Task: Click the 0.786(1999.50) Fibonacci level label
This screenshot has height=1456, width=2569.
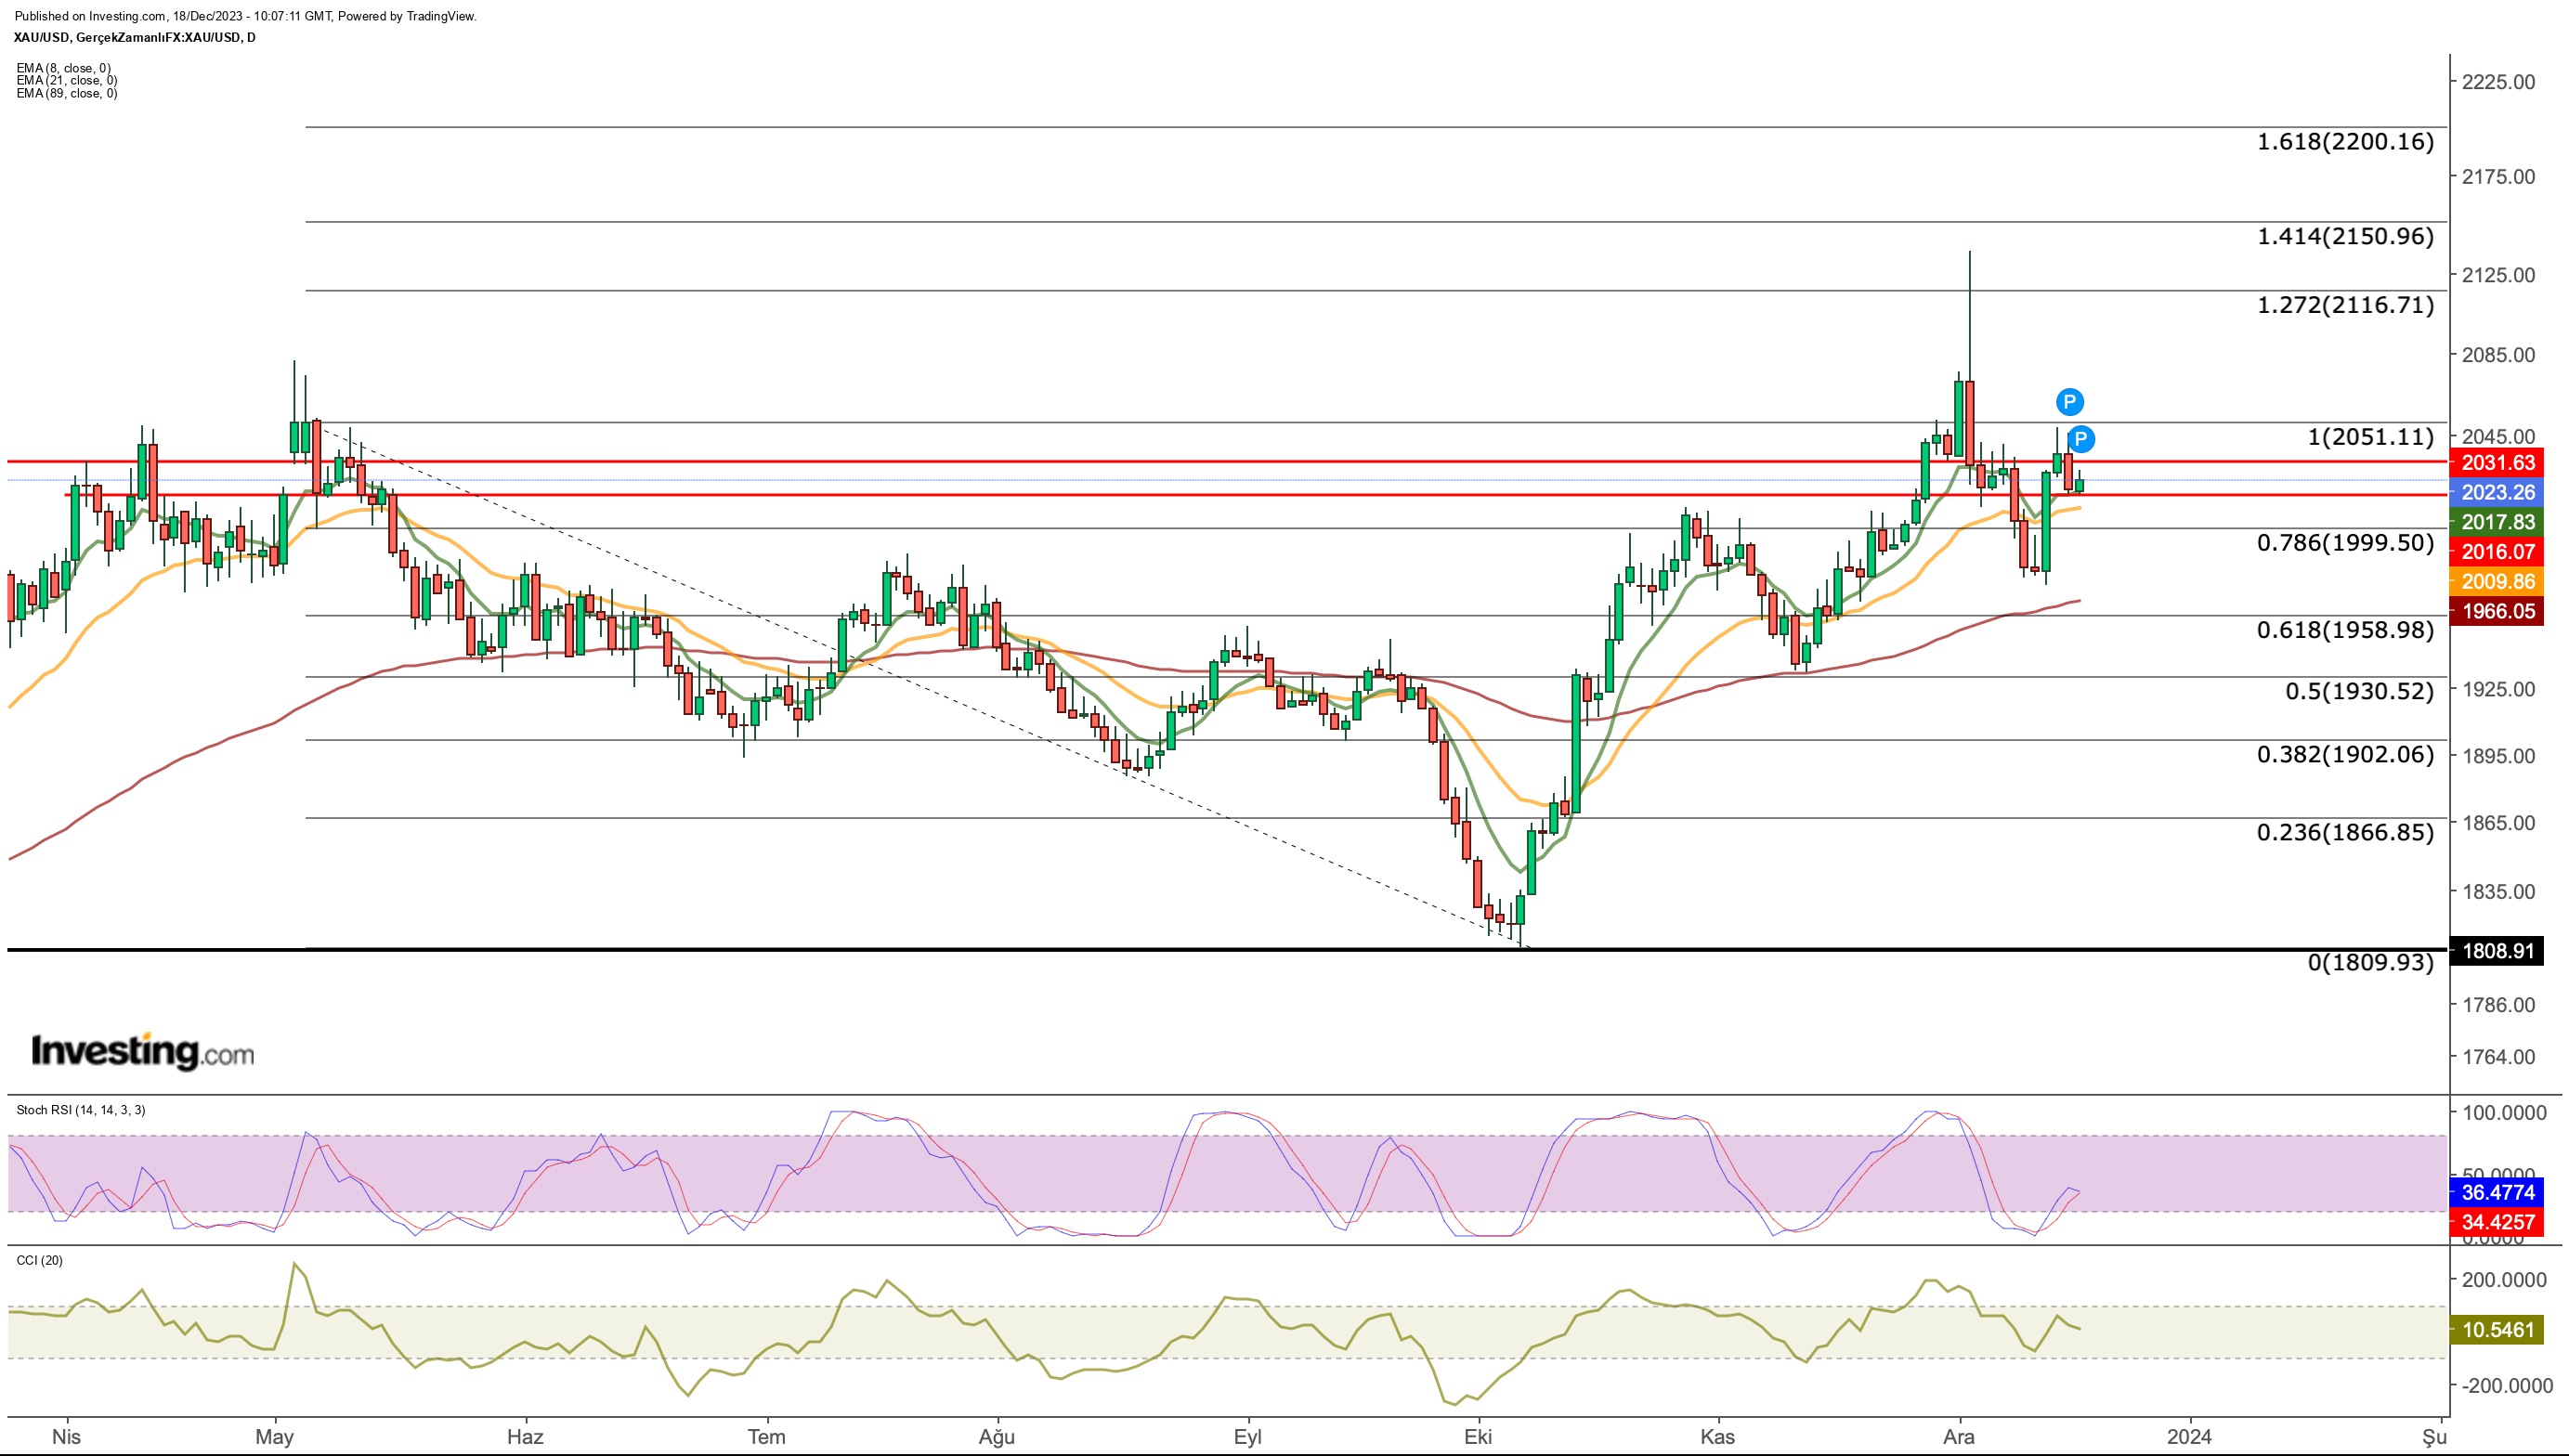Action: [2345, 543]
